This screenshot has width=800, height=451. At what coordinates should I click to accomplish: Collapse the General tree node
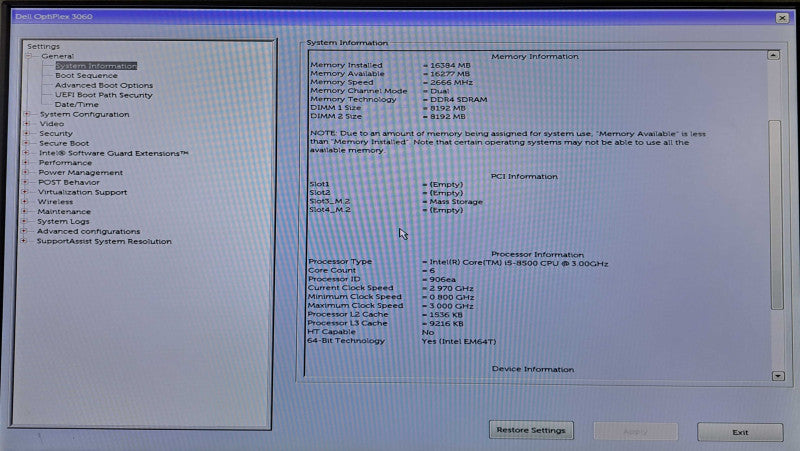[29, 56]
